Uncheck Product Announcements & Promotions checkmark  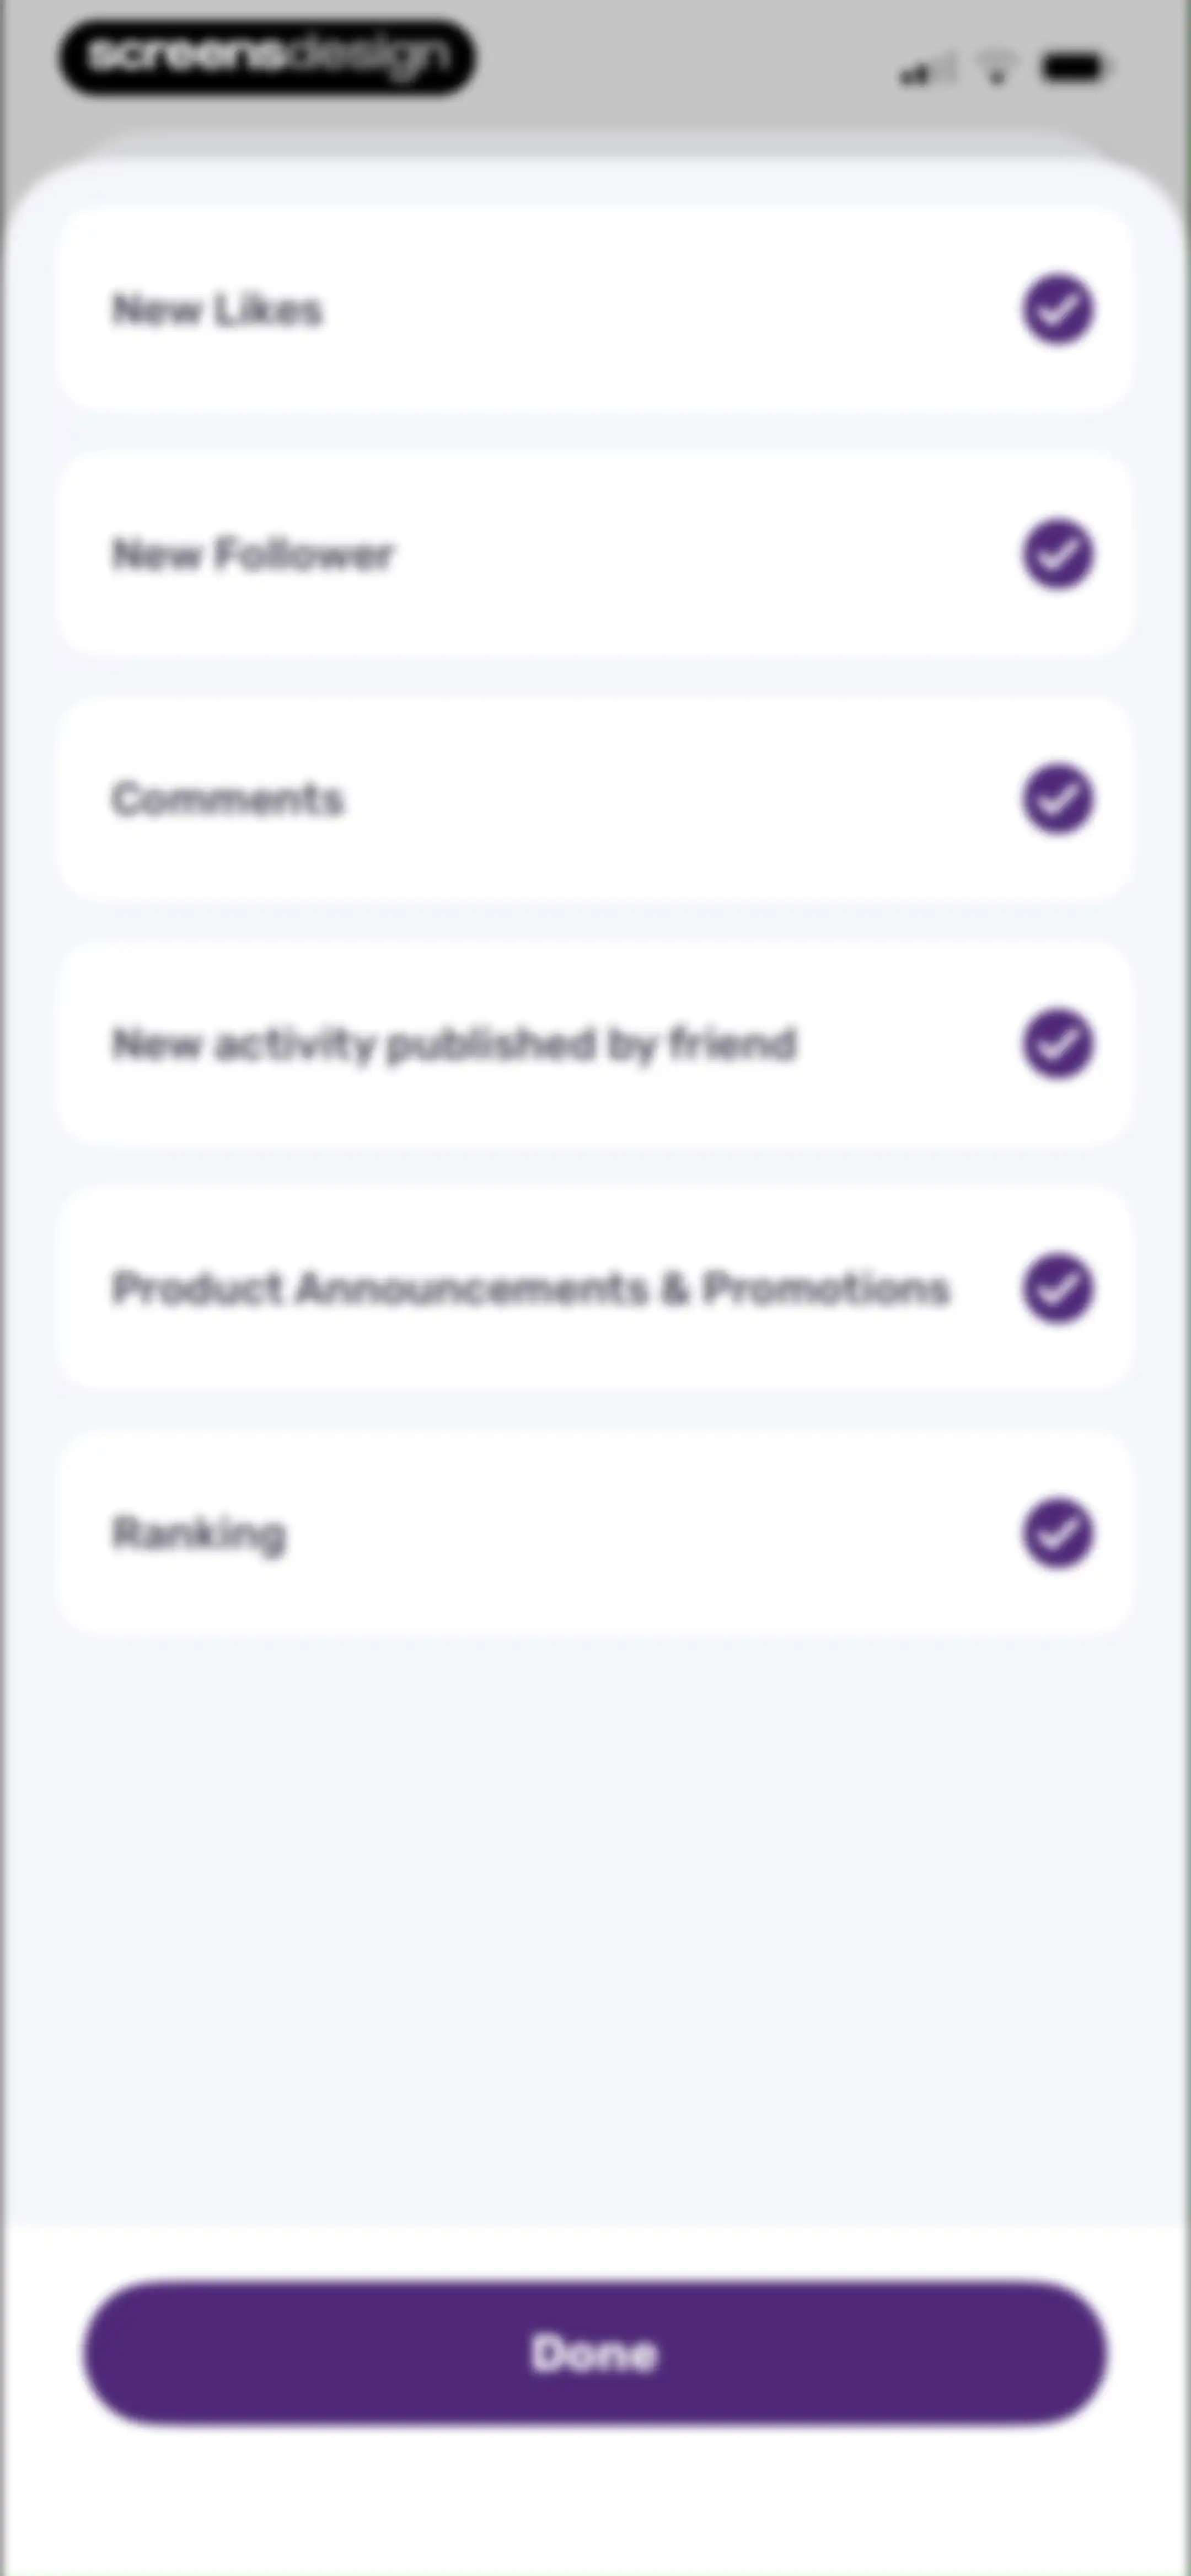(1058, 1288)
